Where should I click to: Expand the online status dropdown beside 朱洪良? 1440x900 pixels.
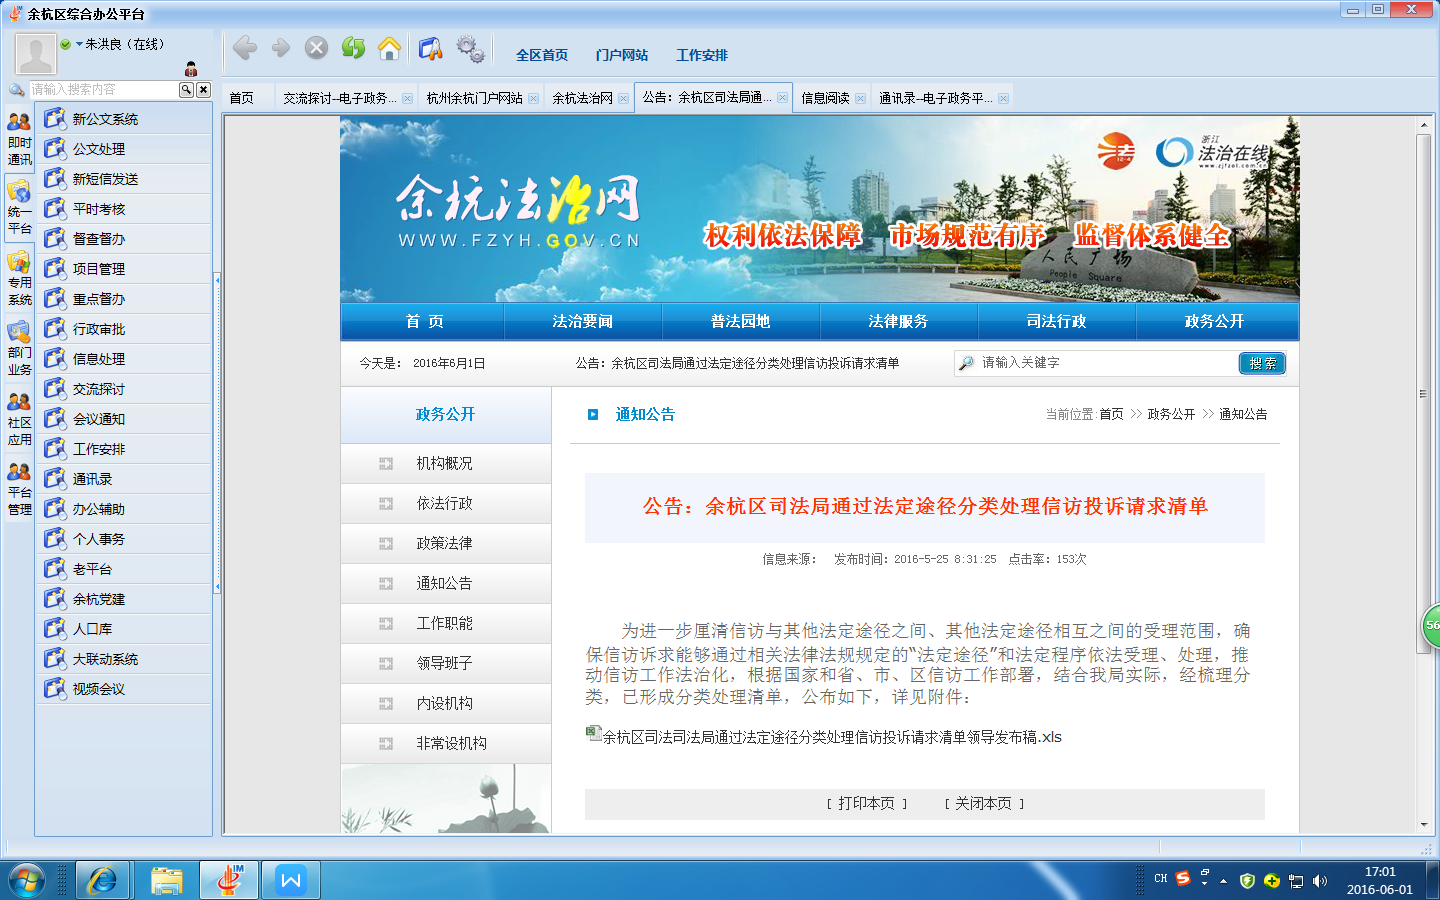click(x=79, y=44)
